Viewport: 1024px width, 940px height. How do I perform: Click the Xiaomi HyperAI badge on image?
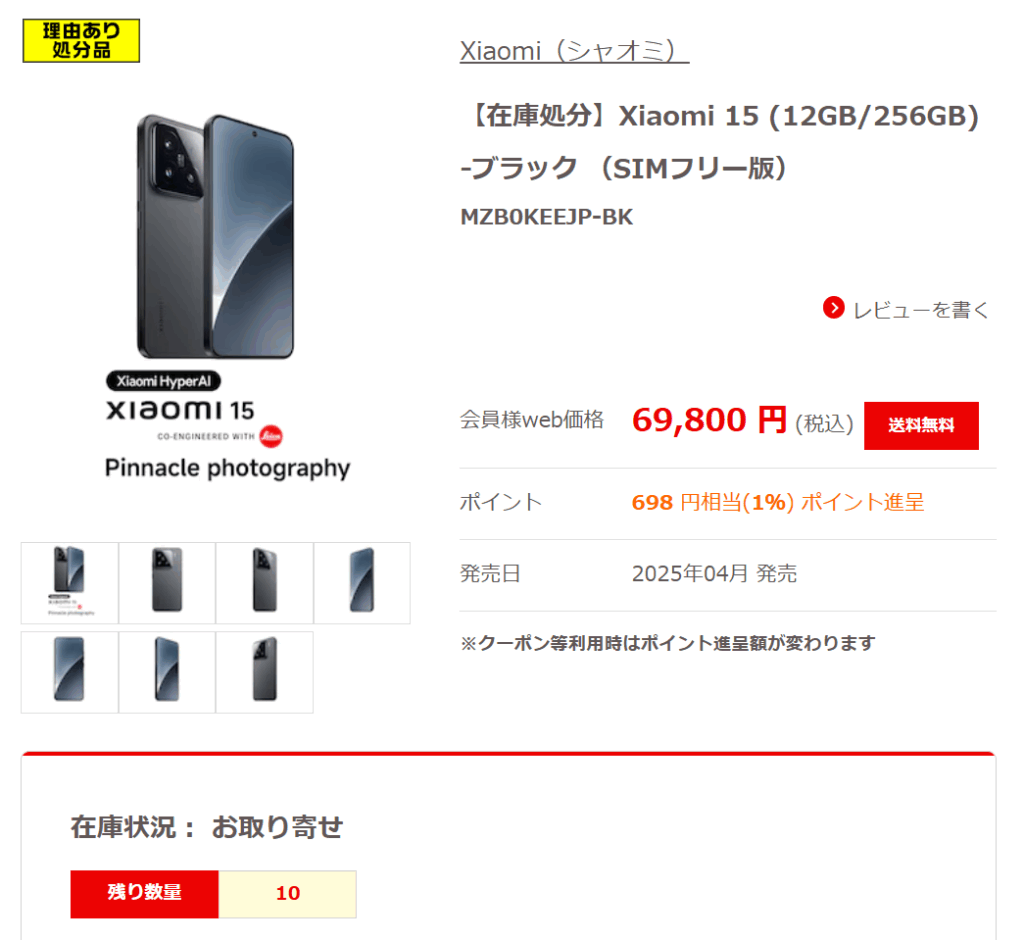pyautogui.click(x=163, y=381)
